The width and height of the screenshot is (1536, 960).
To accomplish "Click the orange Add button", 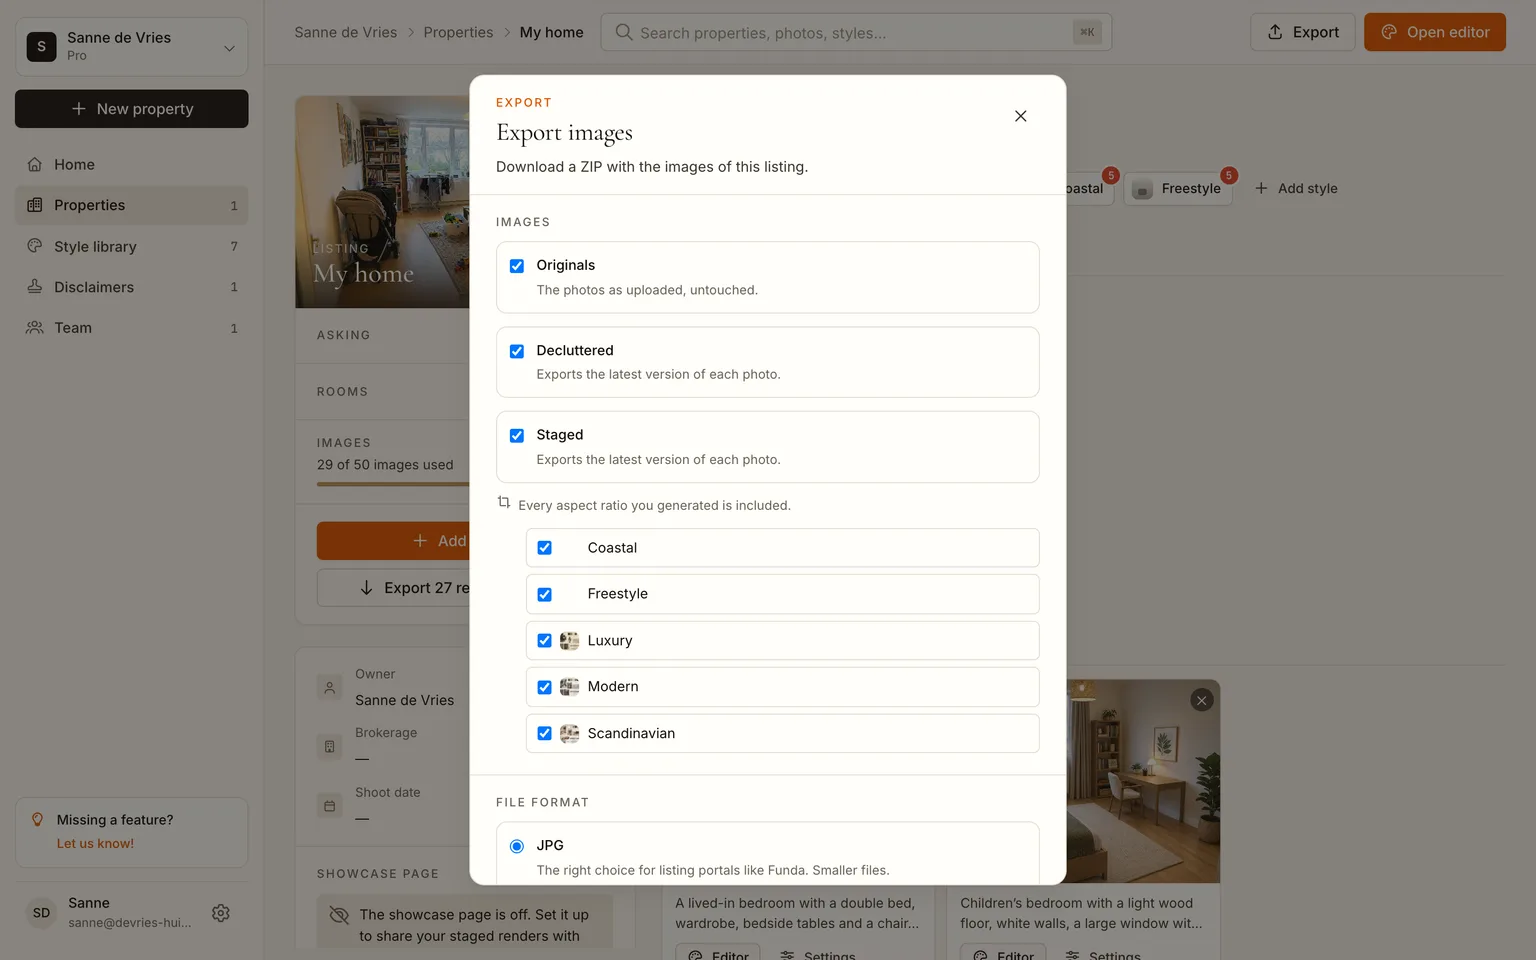I will pos(394,541).
